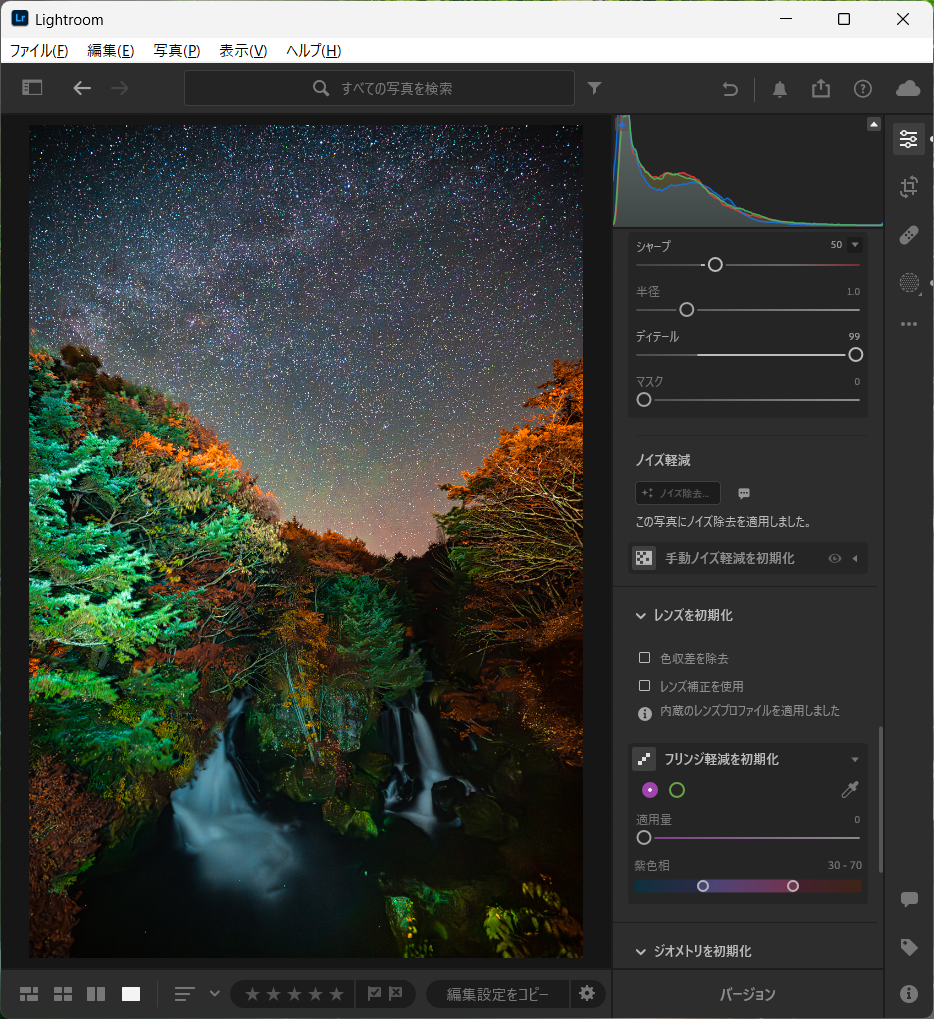Image resolution: width=934 pixels, height=1019 pixels.
Task: Click the ディテール slider handle
Action: click(x=855, y=355)
